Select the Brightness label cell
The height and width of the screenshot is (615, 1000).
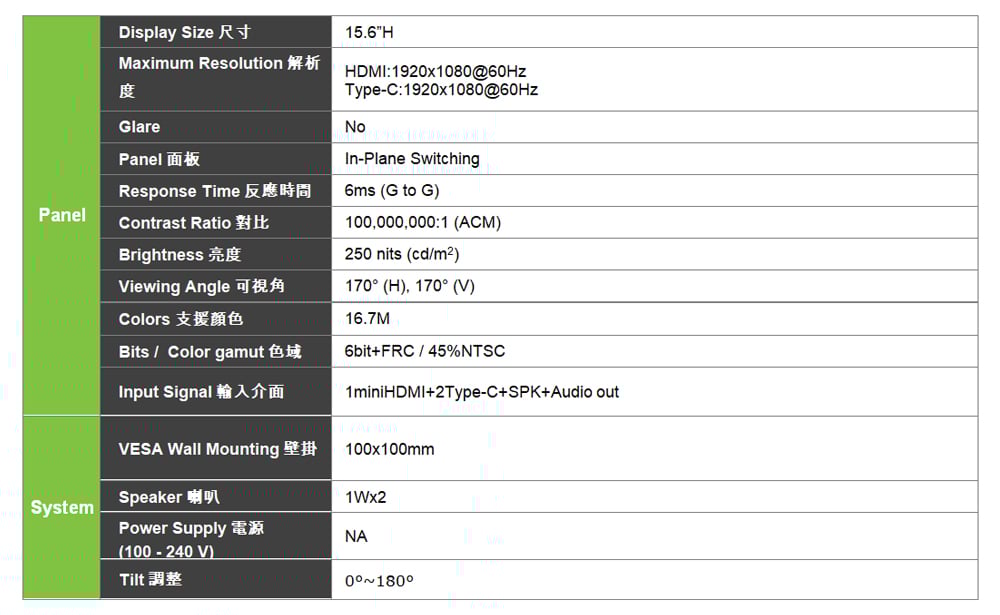[216, 255]
